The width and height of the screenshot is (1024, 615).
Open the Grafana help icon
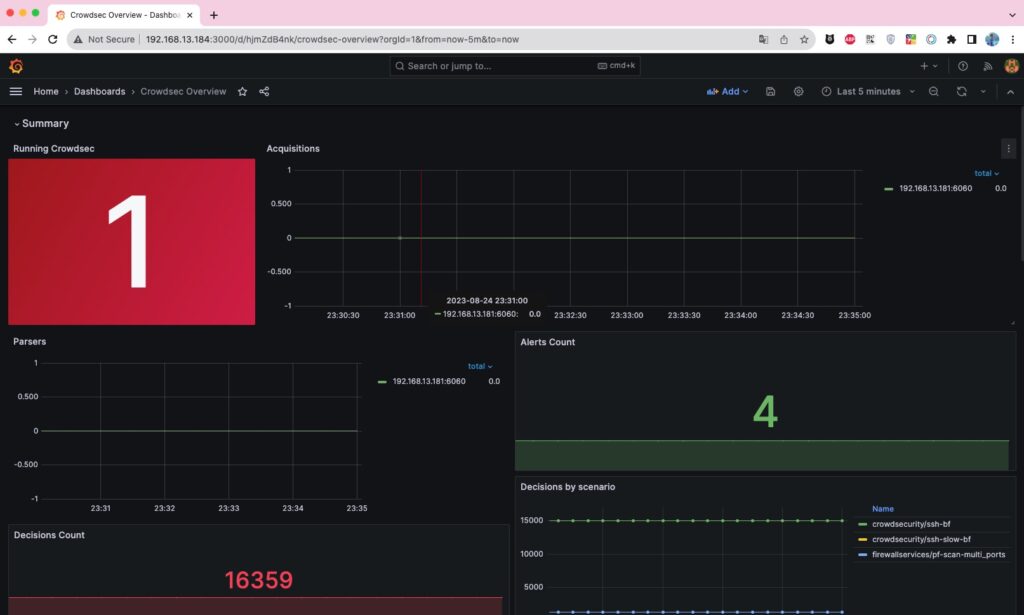pos(963,66)
